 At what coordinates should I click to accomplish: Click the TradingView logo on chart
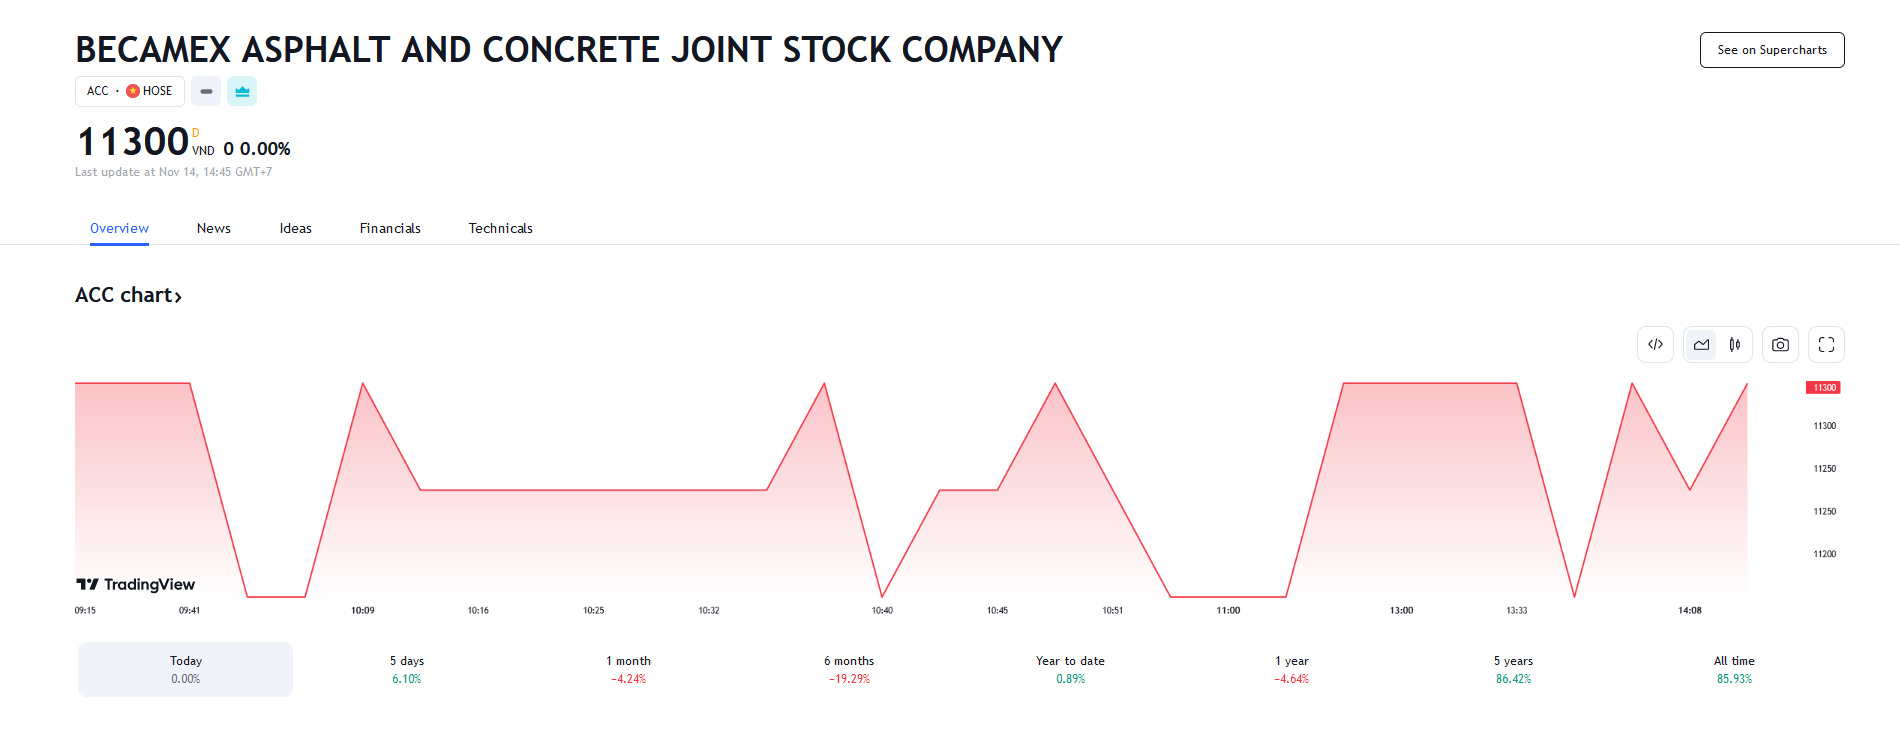136,584
